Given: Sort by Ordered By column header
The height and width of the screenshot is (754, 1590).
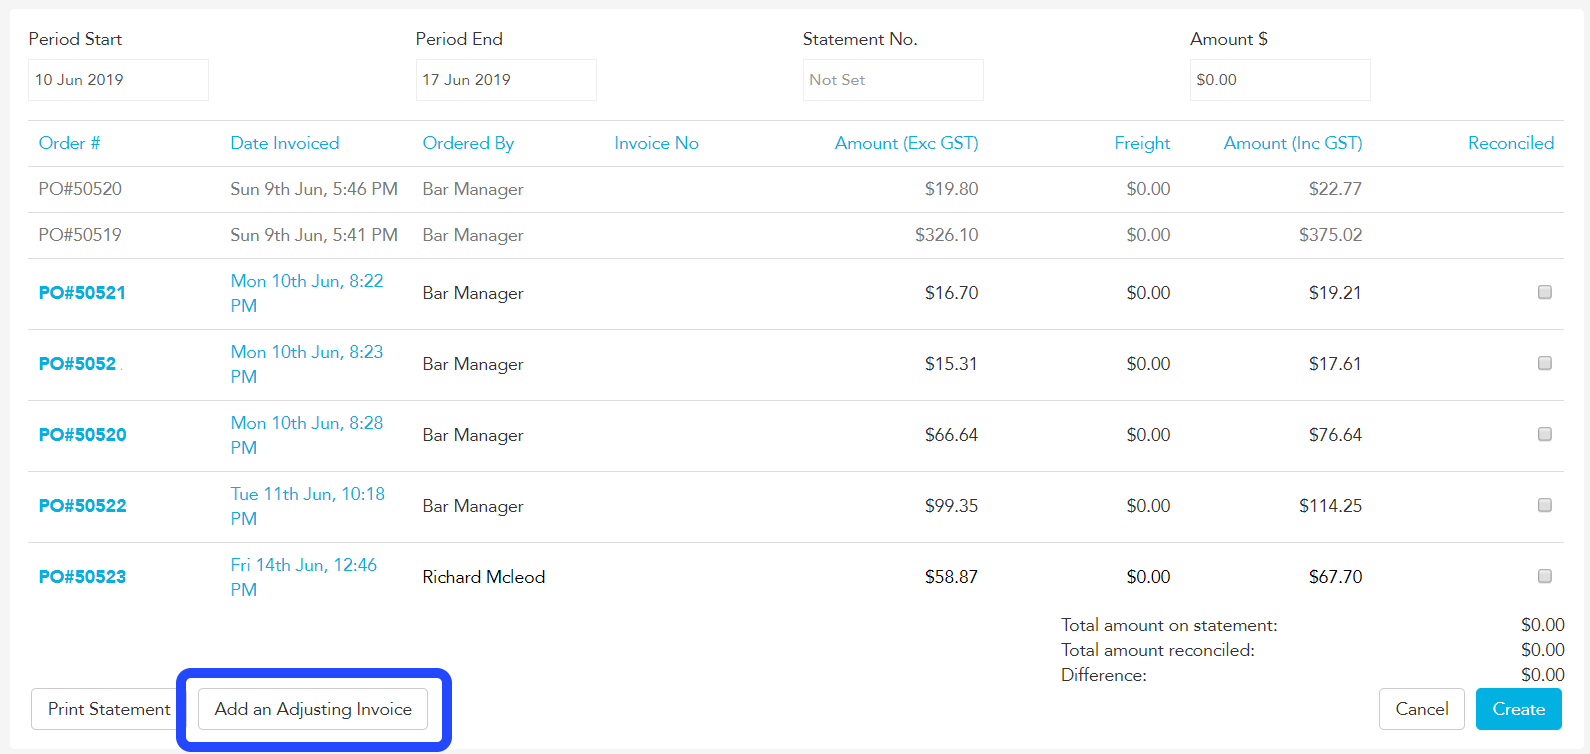Looking at the screenshot, I should pyautogui.click(x=468, y=143).
